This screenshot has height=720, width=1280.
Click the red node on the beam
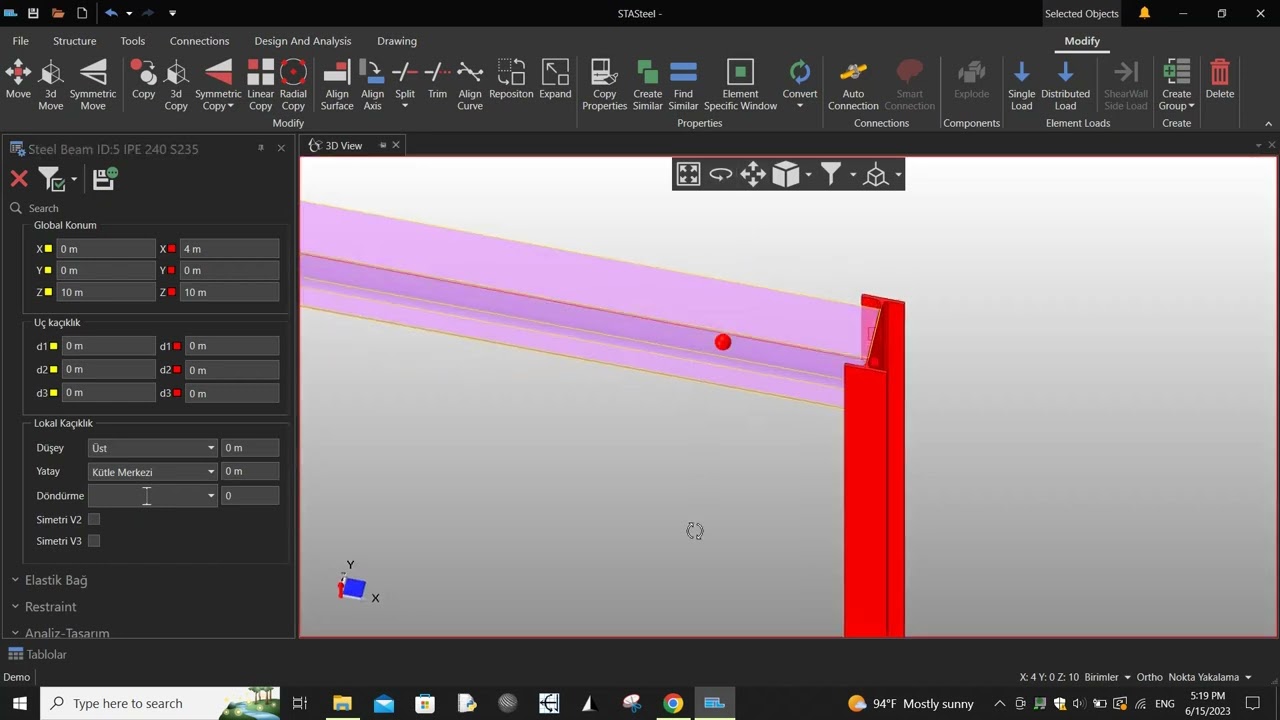click(723, 342)
